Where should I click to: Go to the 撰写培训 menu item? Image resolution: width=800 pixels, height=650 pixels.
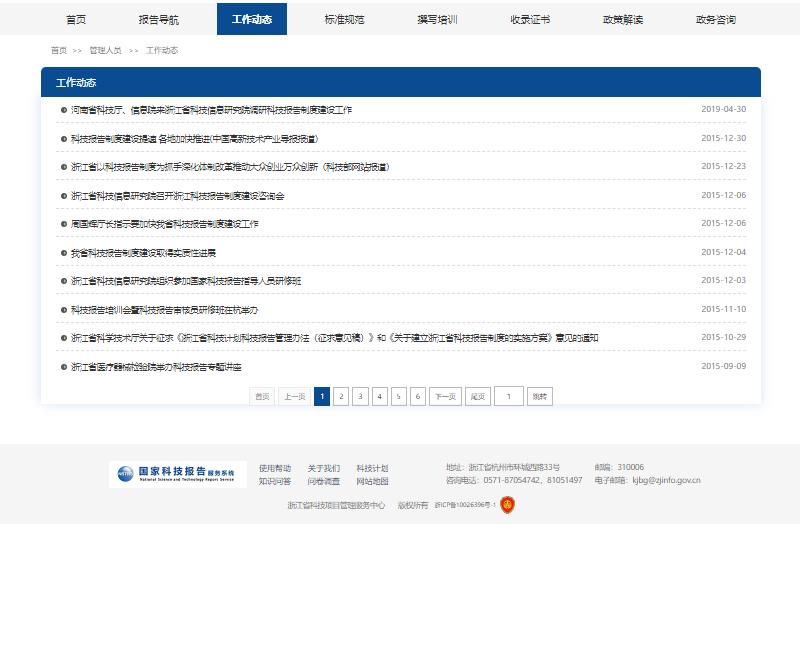point(437,19)
